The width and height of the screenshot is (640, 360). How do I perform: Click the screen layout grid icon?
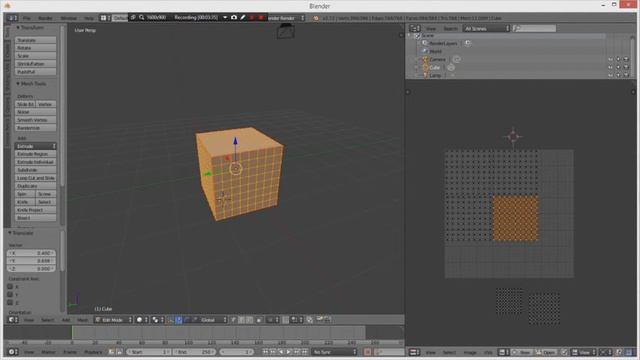[x=104, y=18]
